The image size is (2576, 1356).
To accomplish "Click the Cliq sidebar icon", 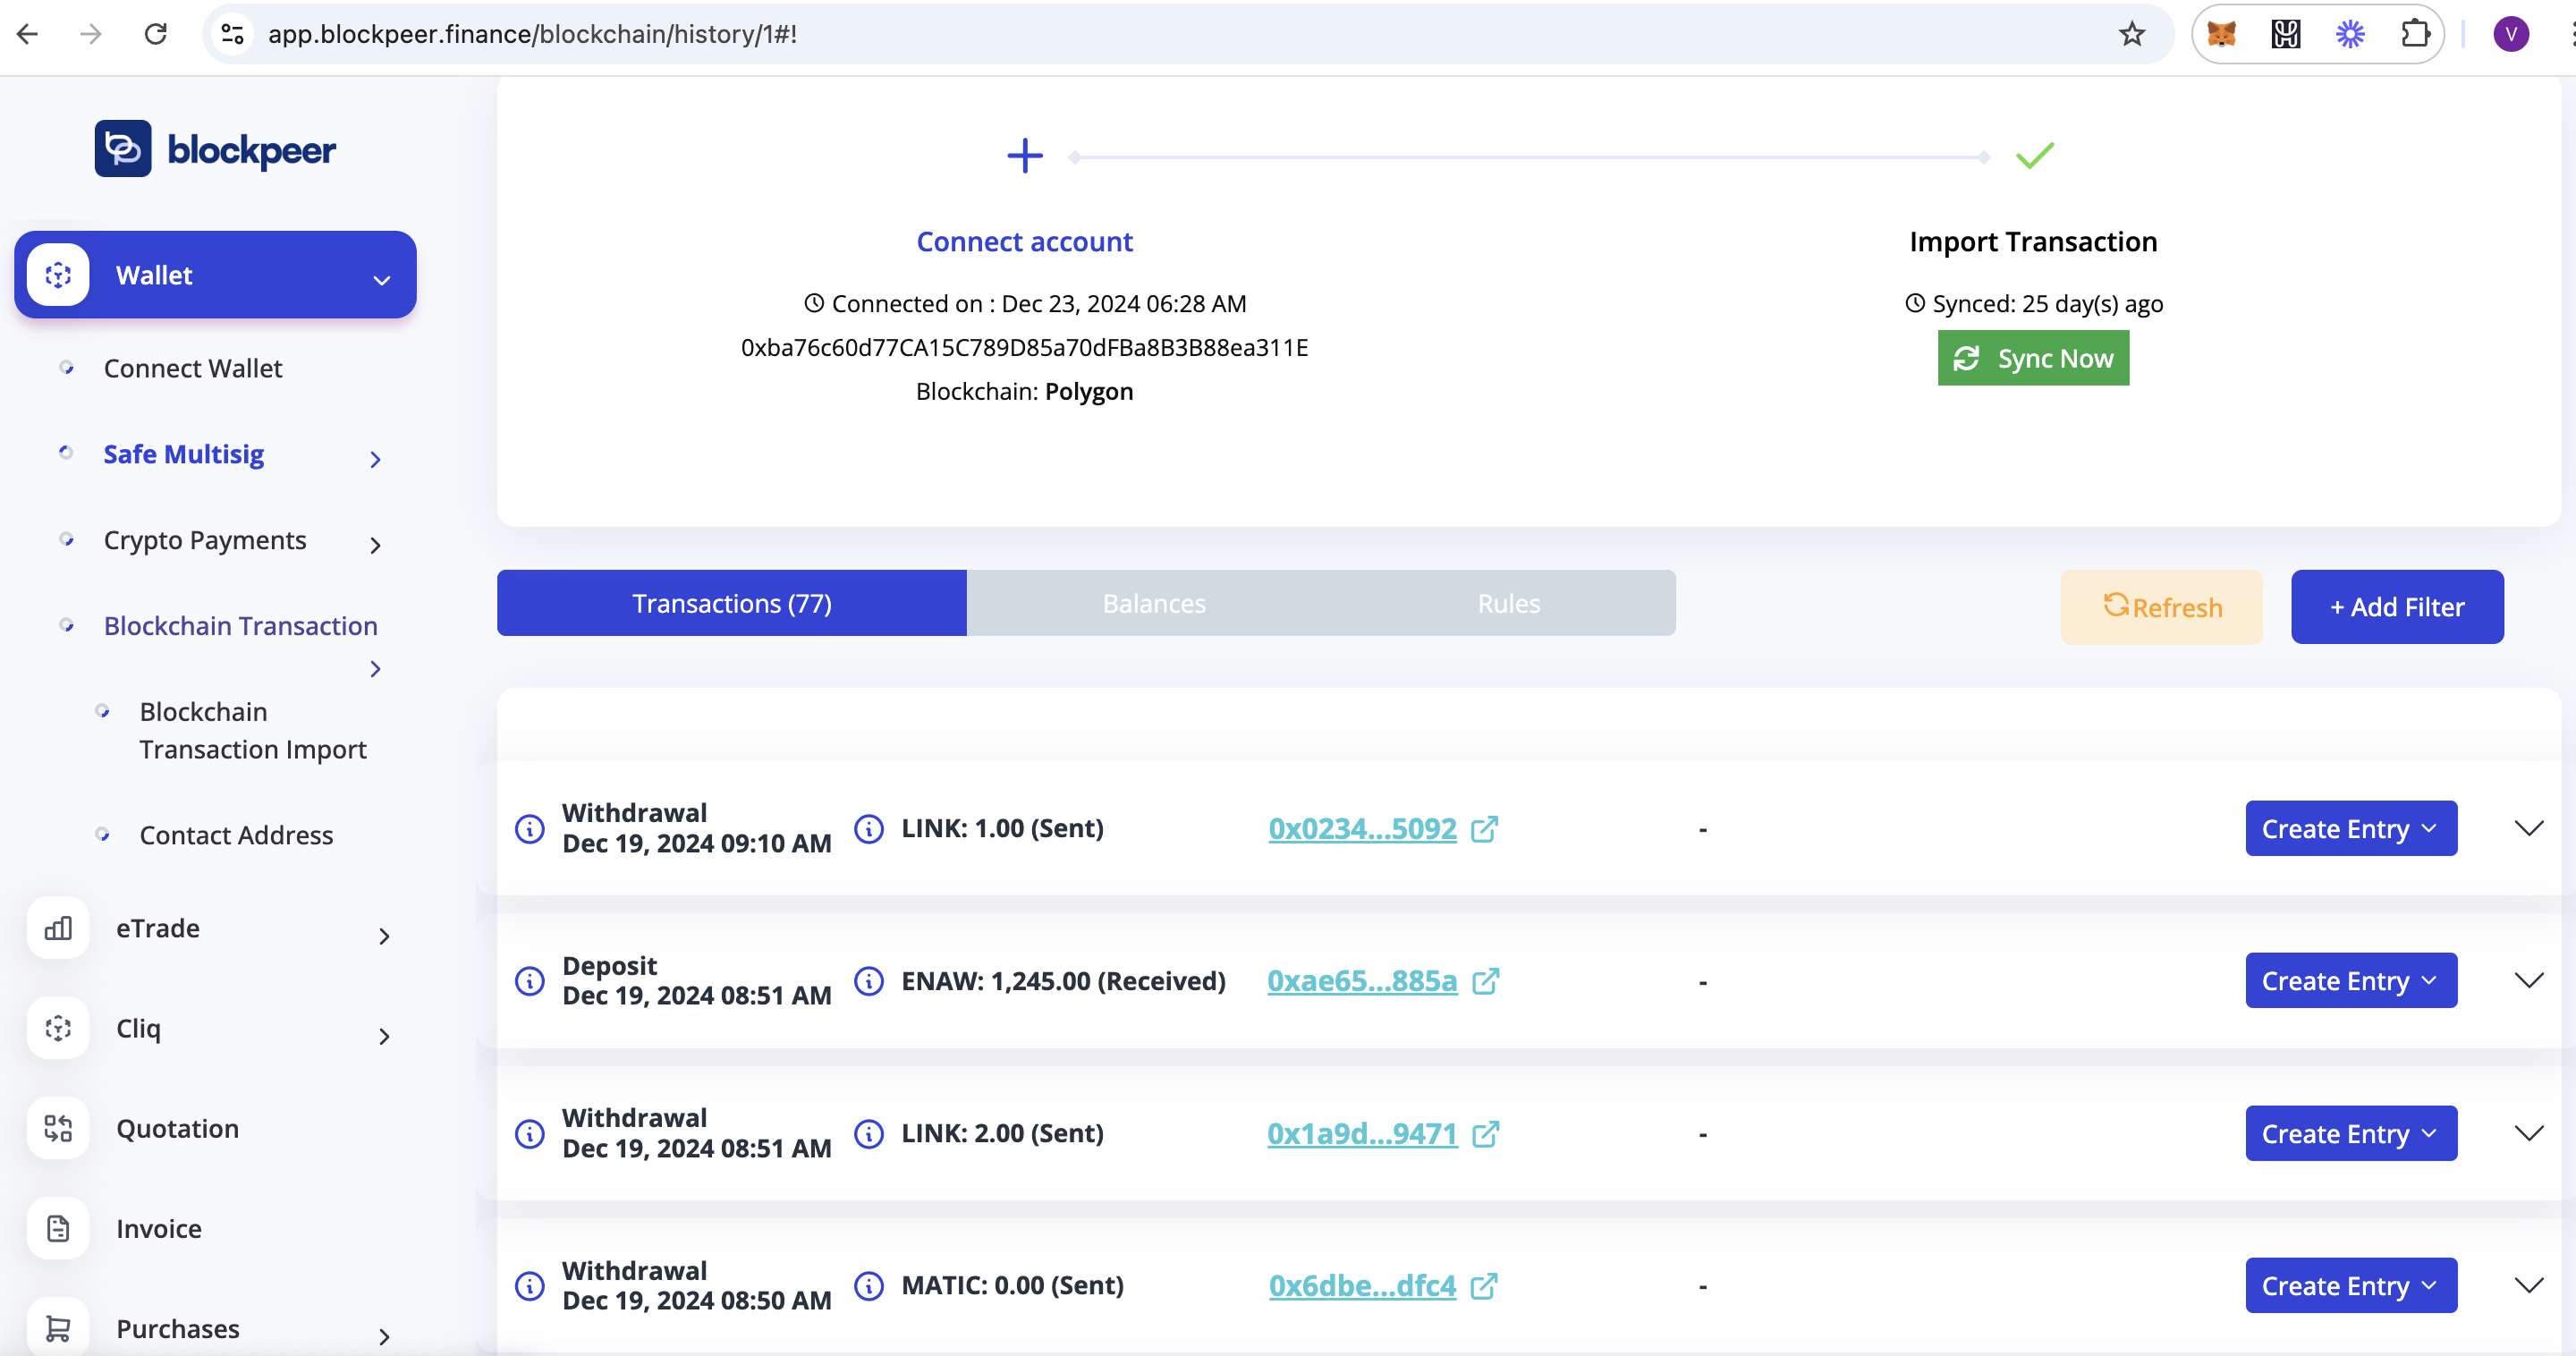I will coord(57,1028).
